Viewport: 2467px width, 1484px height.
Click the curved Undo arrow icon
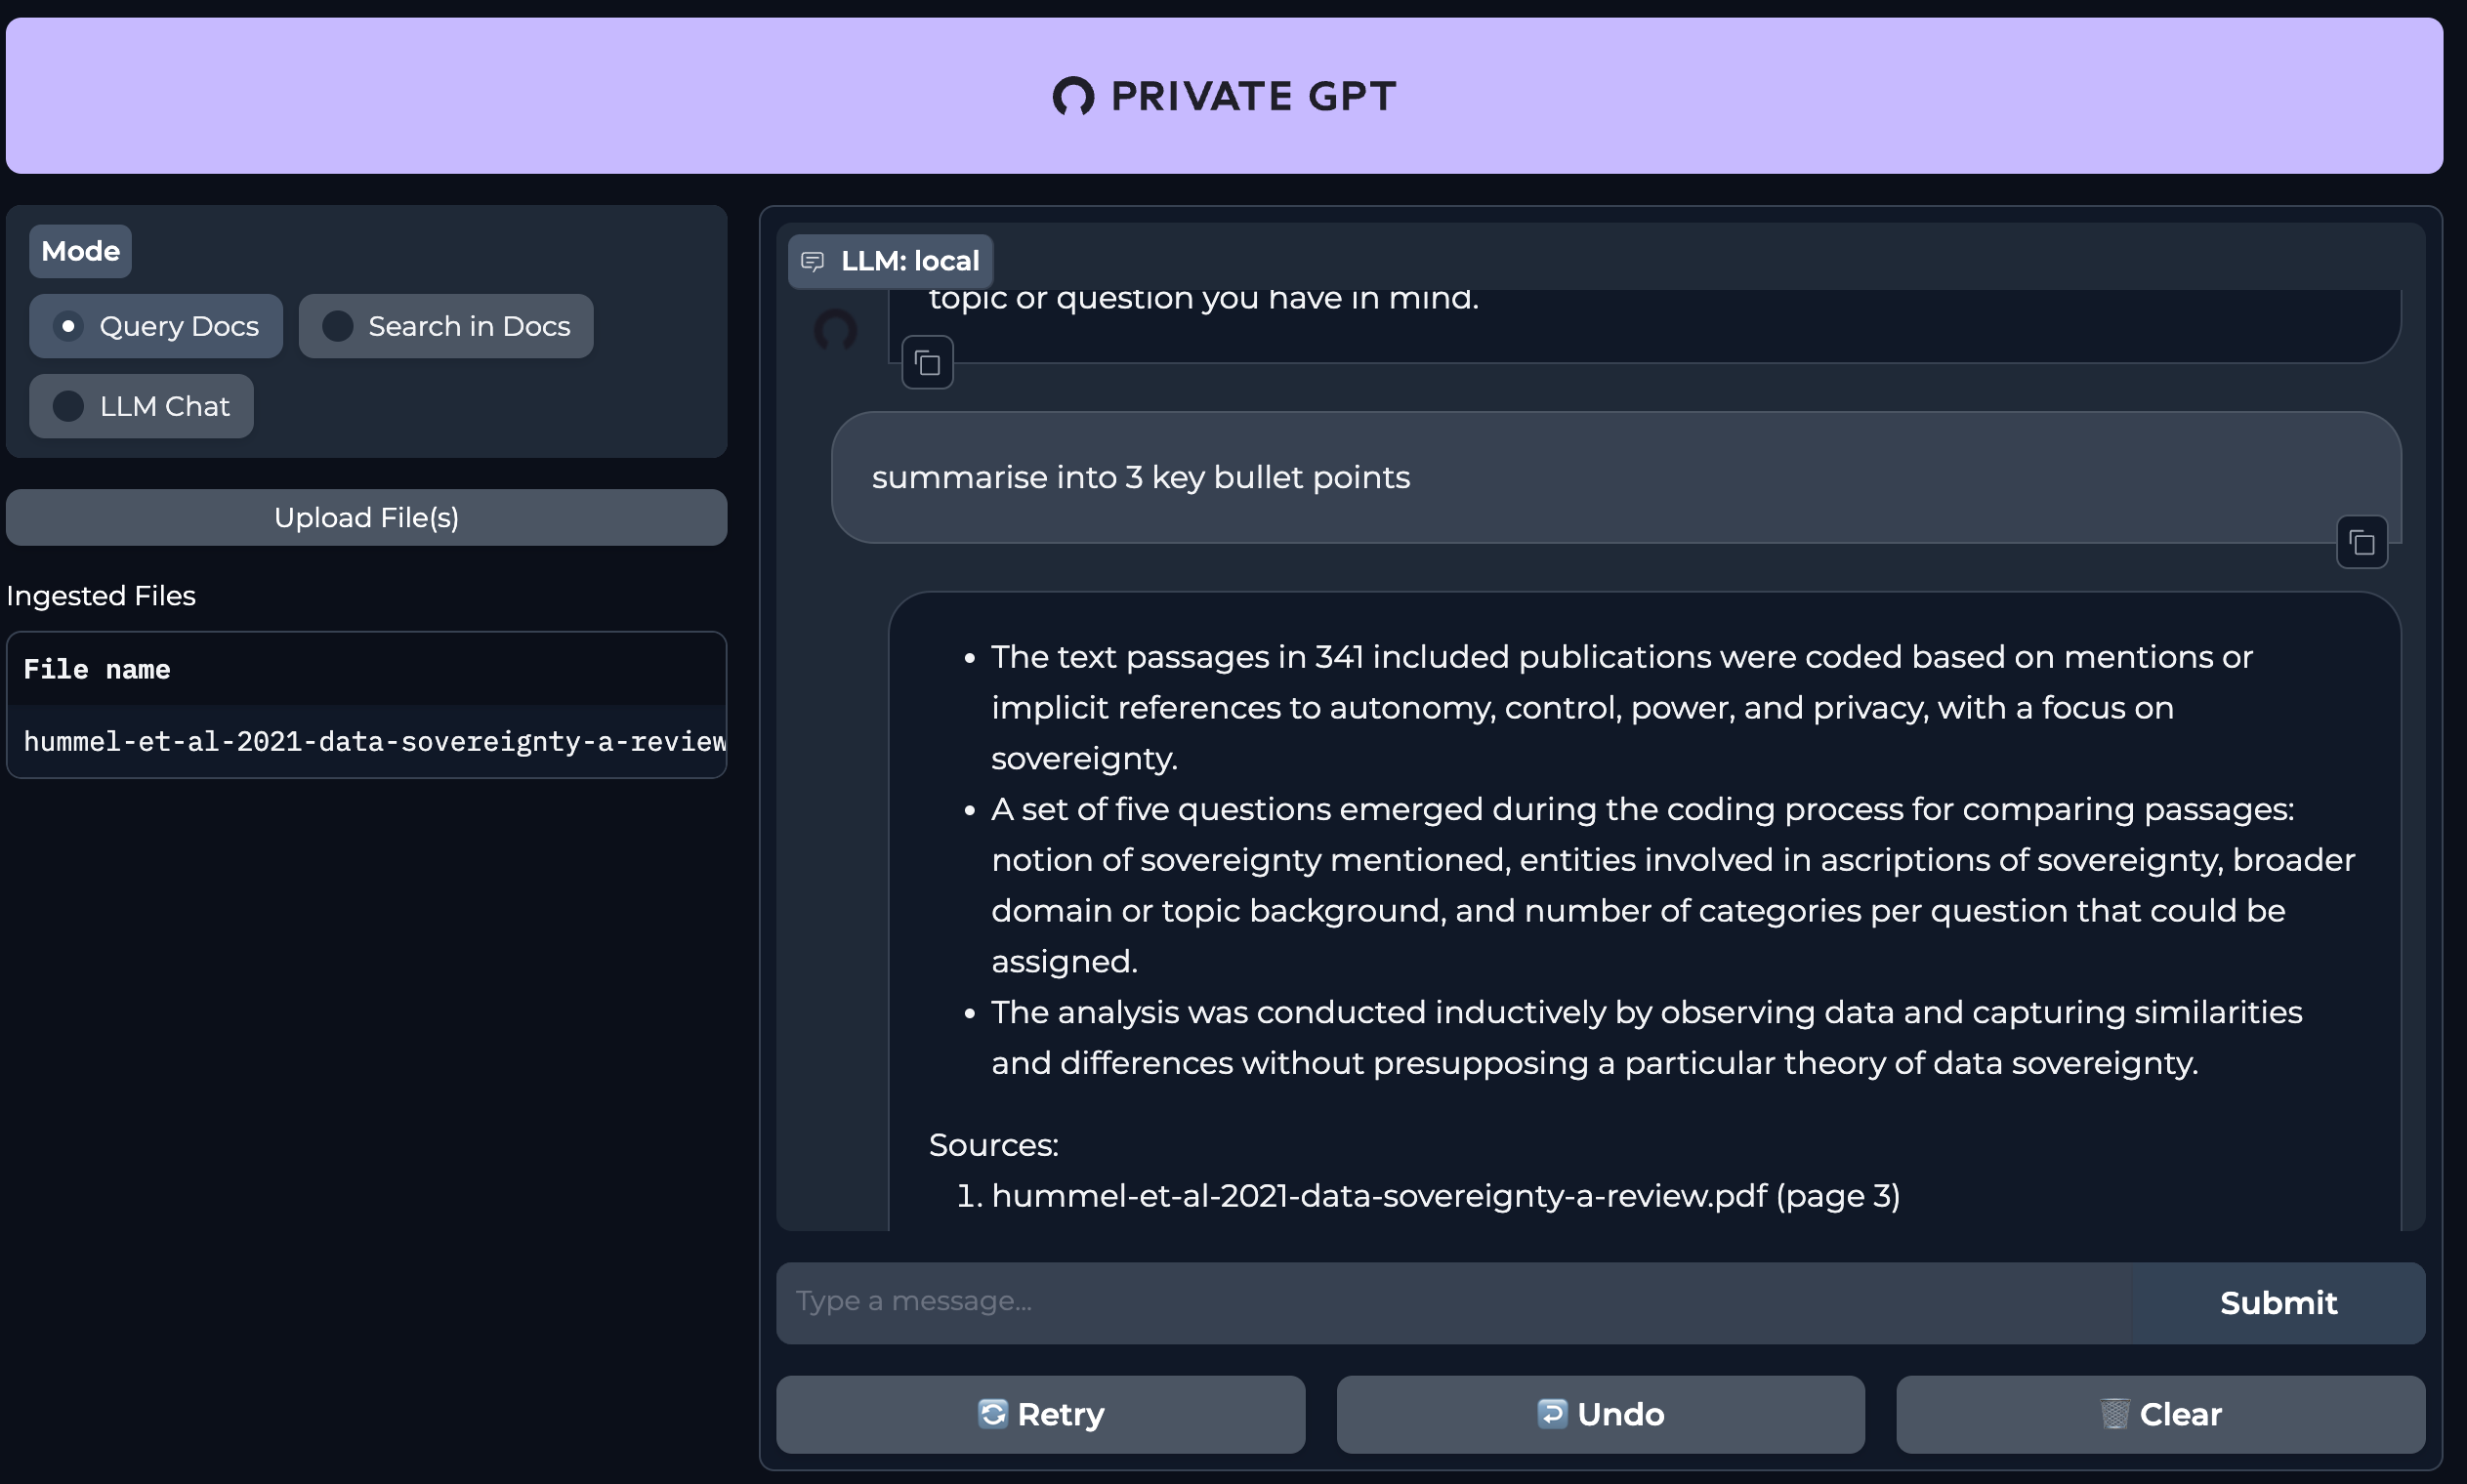pos(1552,1413)
